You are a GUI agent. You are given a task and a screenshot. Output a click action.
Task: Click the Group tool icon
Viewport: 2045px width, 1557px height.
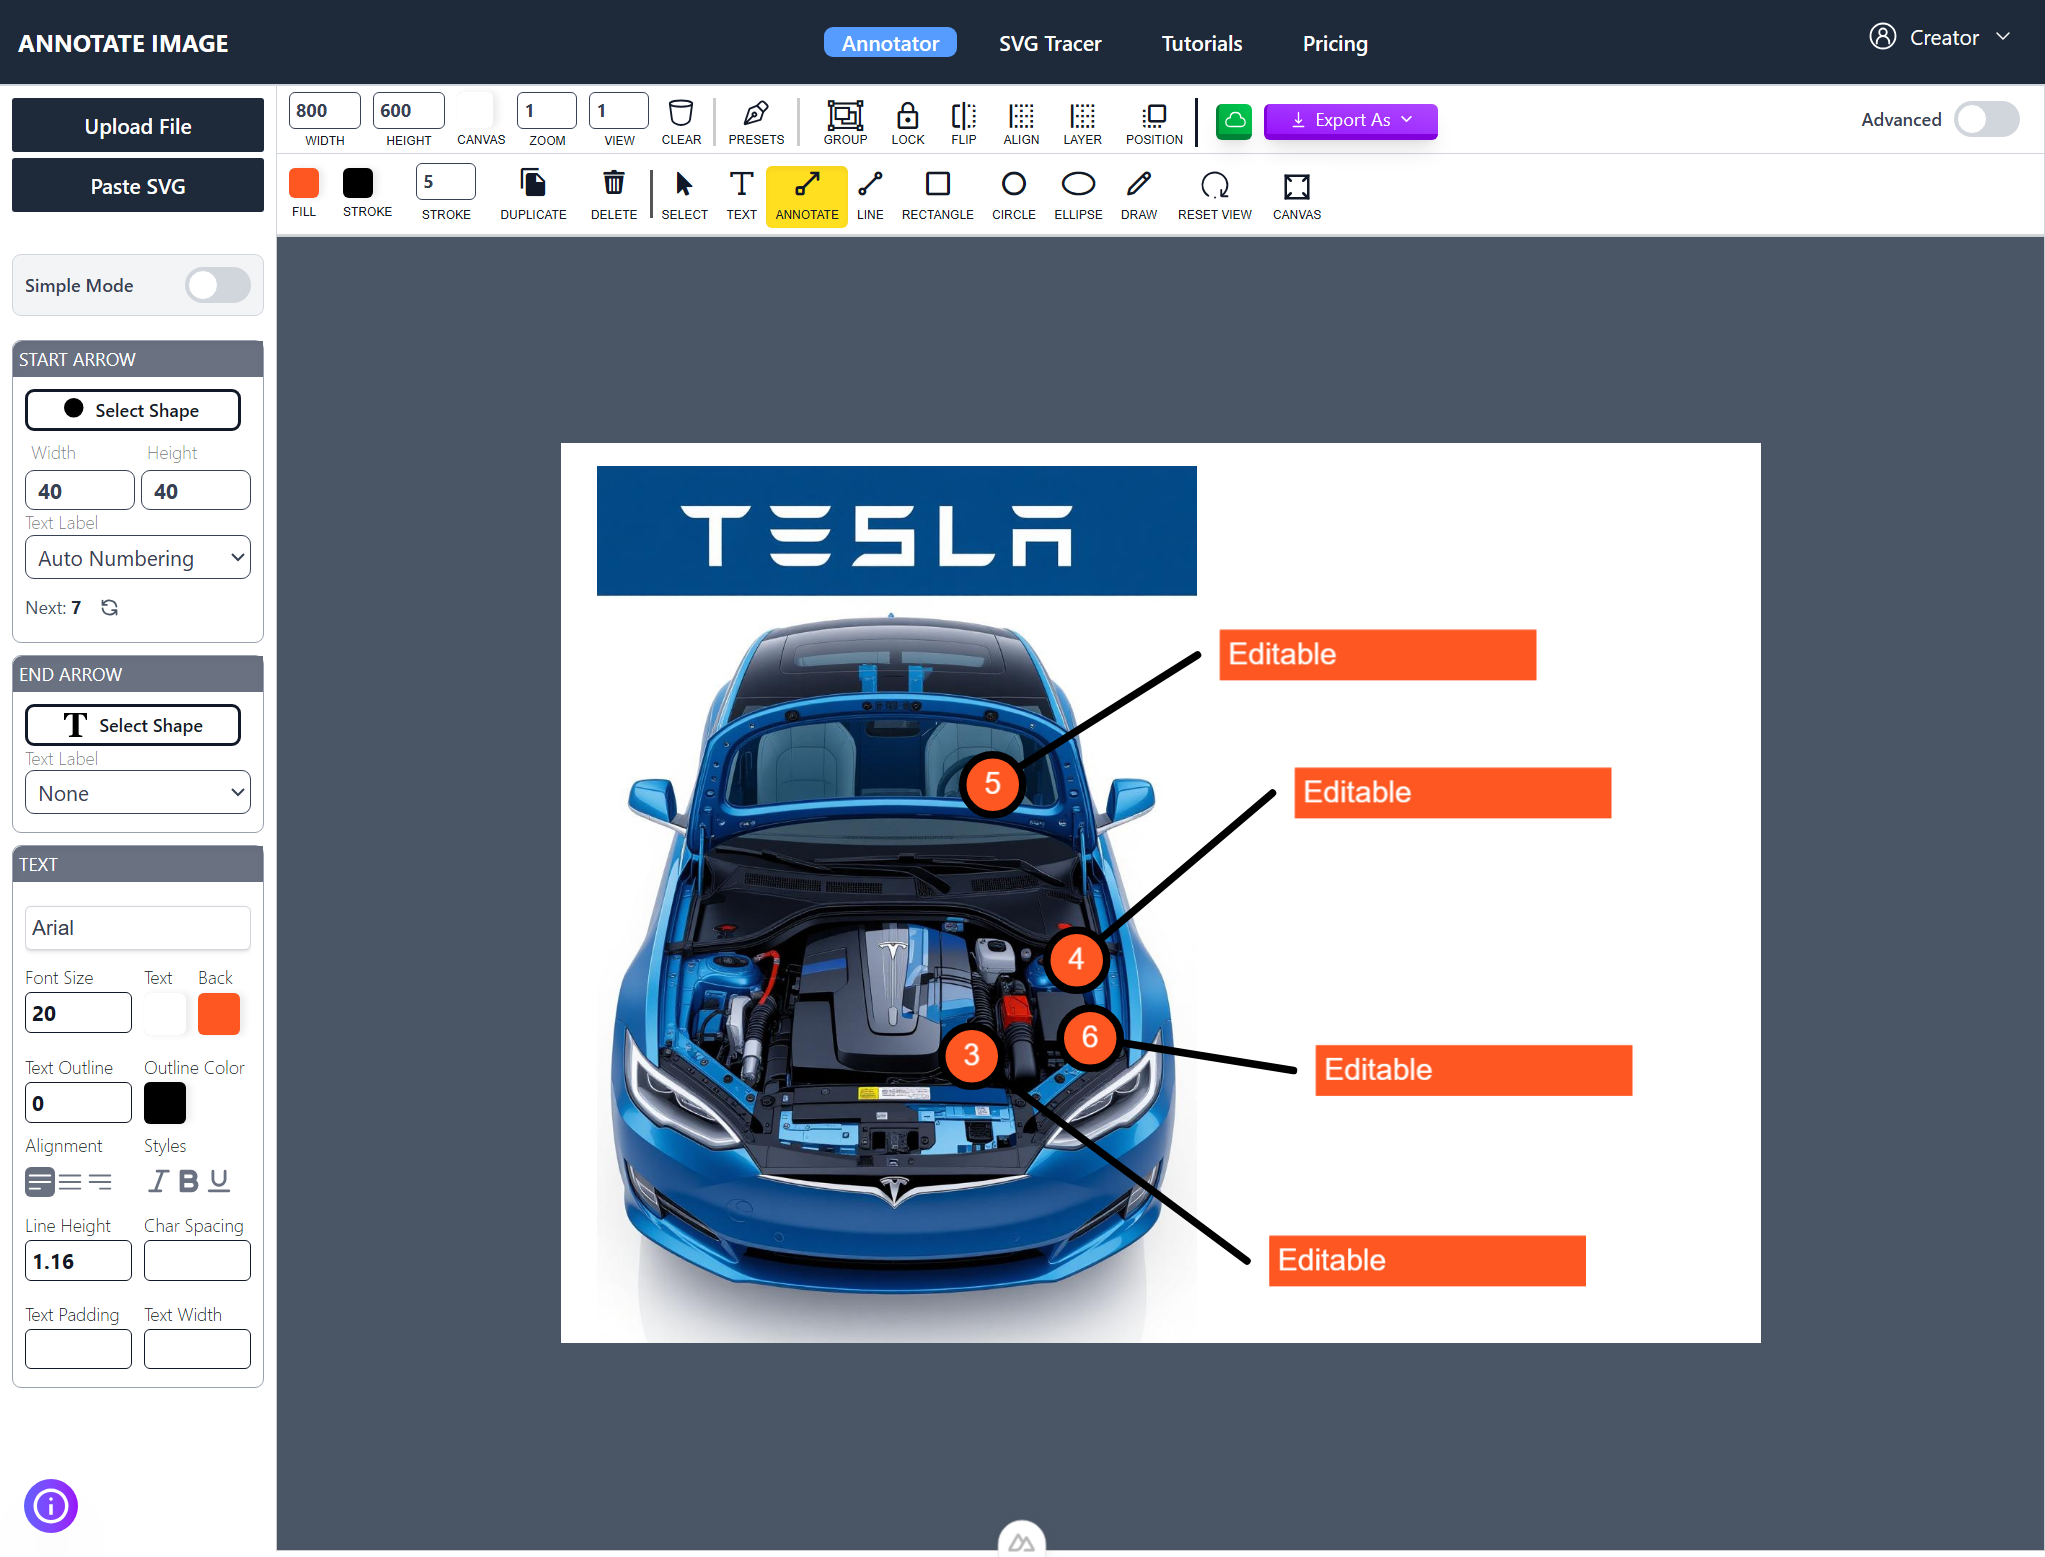coord(845,114)
